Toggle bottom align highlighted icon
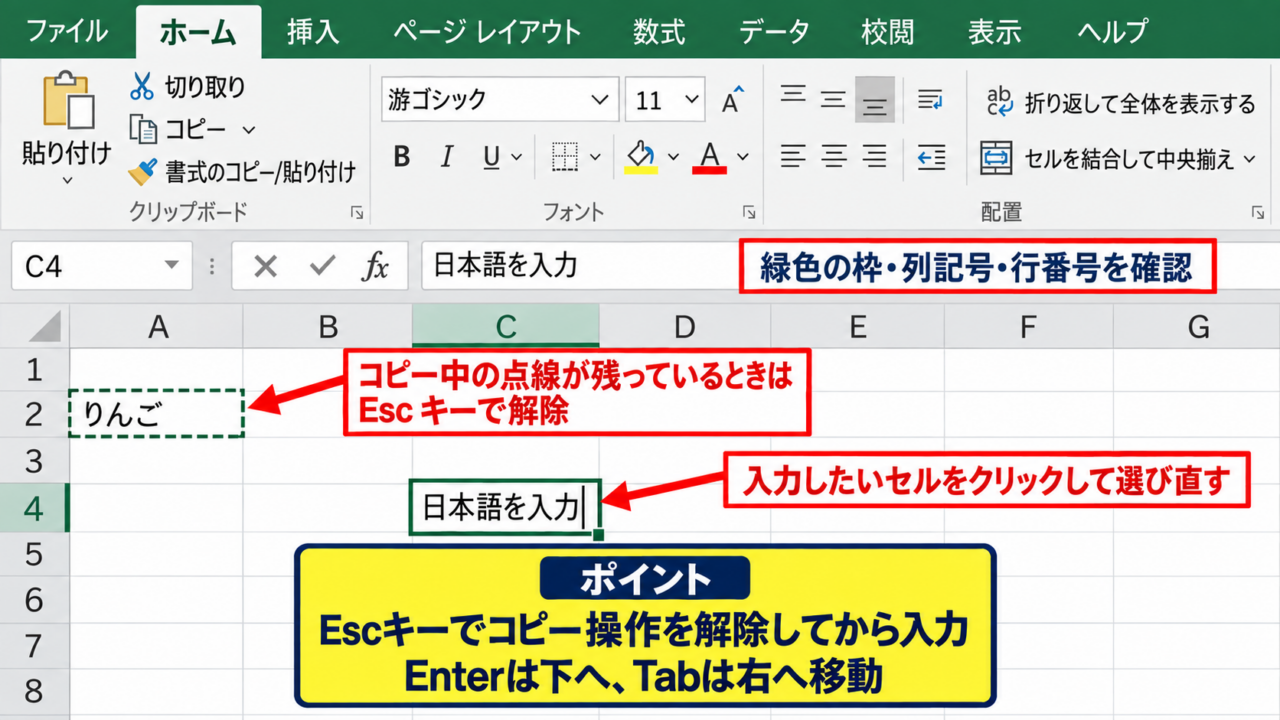This screenshot has height=720, width=1280. click(875, 100)
